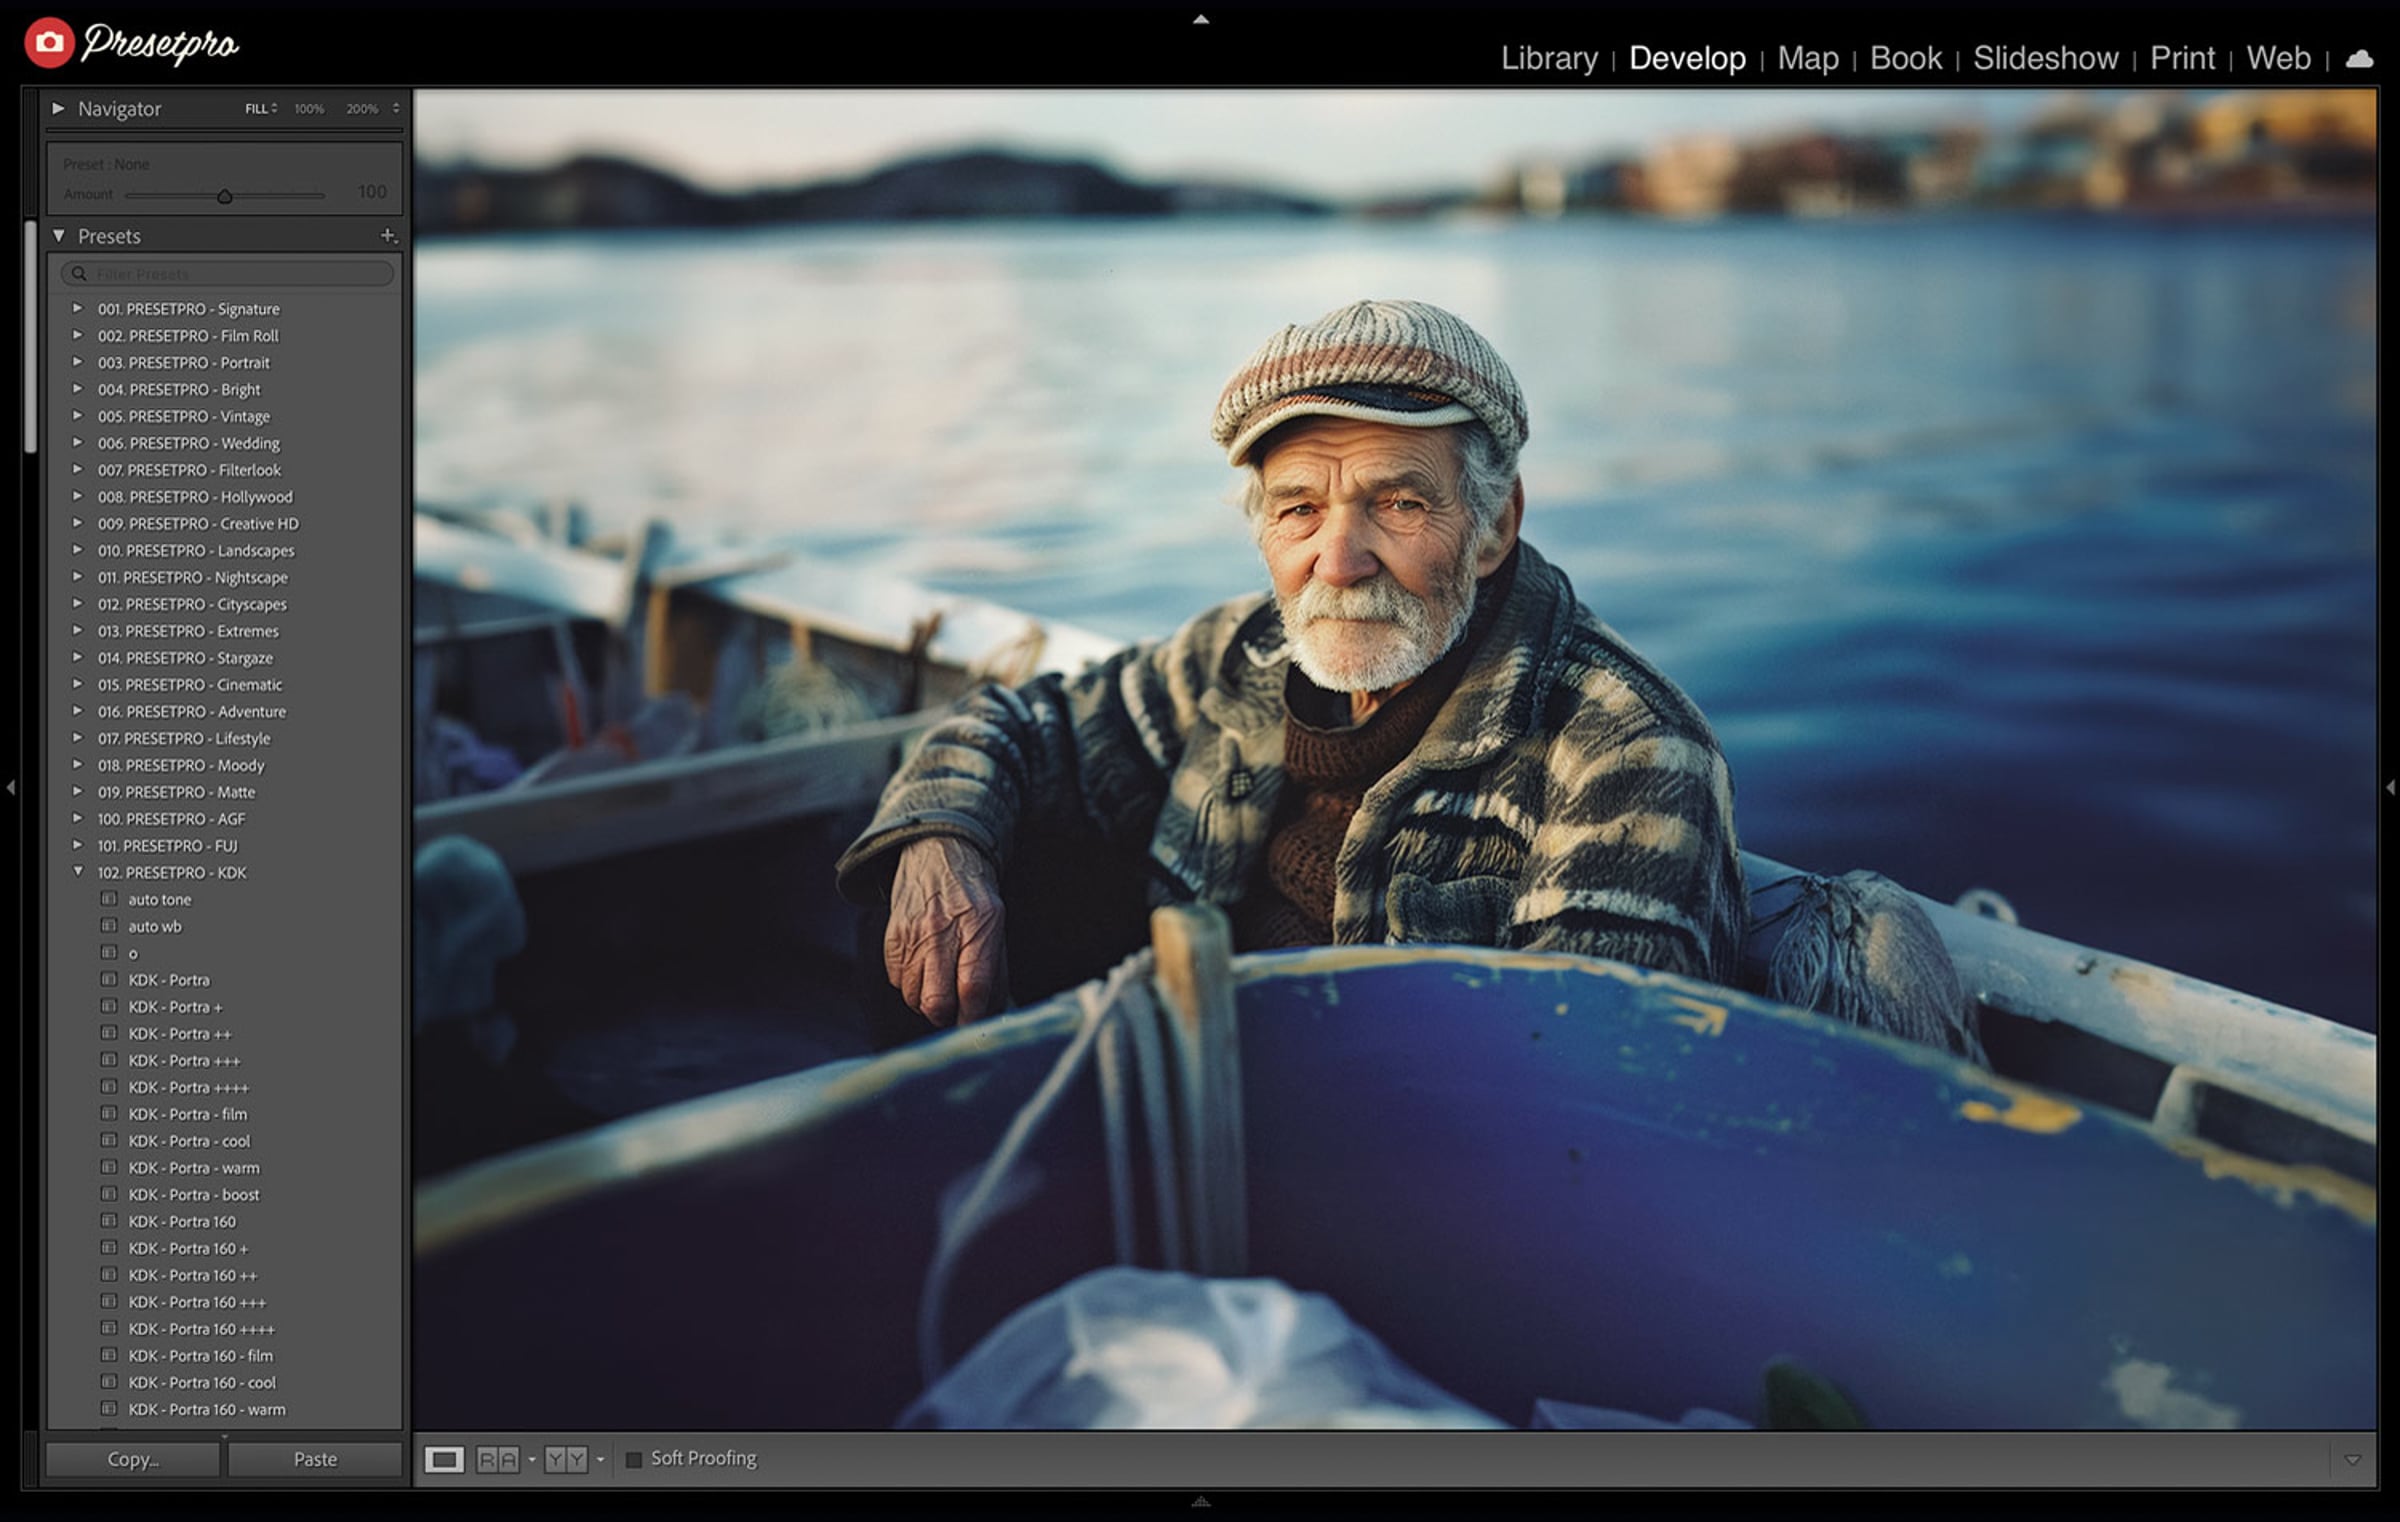The image size is (2400, 1522).
Task: Apply the KDK - Portra ++++ preset
Action: click(x=188, y=1087)
